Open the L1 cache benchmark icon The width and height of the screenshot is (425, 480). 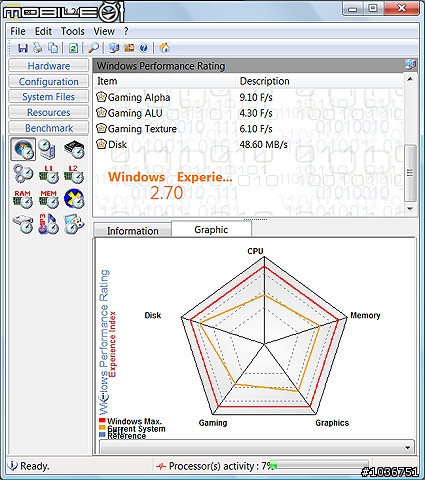pos(49,174)
